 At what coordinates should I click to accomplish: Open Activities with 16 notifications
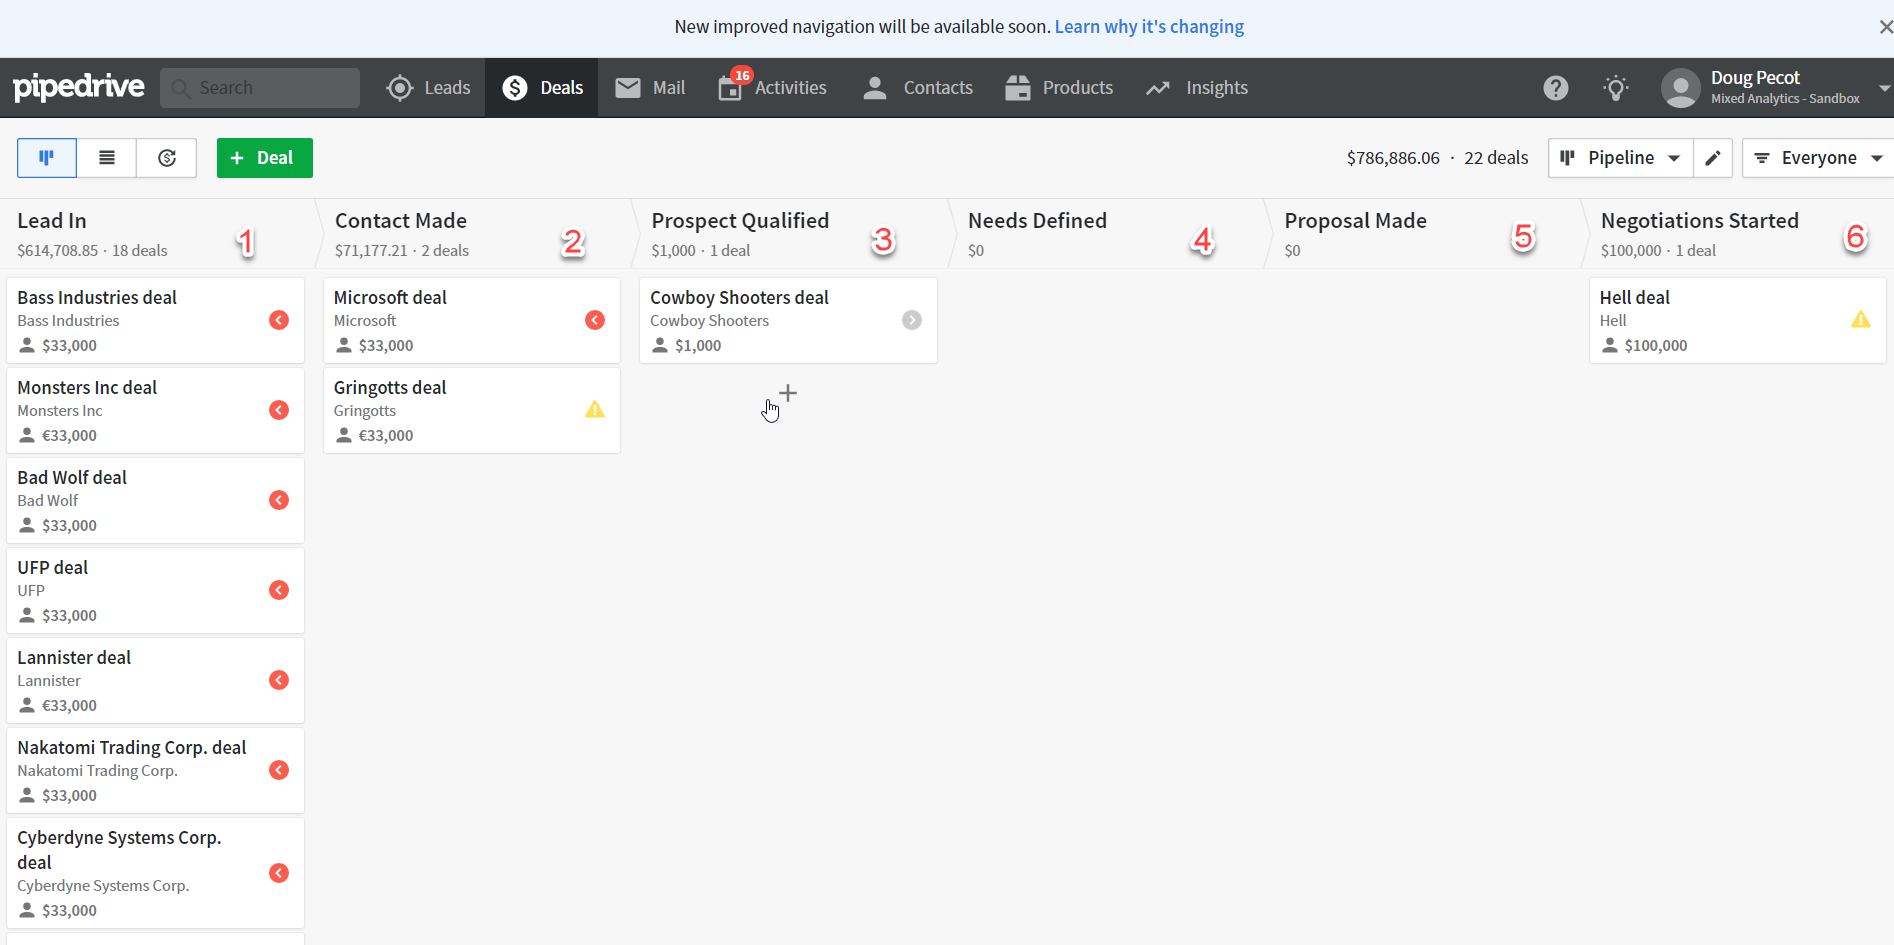click(771, 87)
